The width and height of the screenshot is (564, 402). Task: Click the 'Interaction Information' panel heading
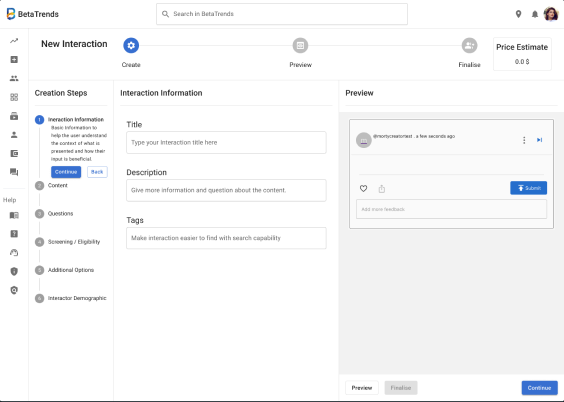tap(161, 93)
